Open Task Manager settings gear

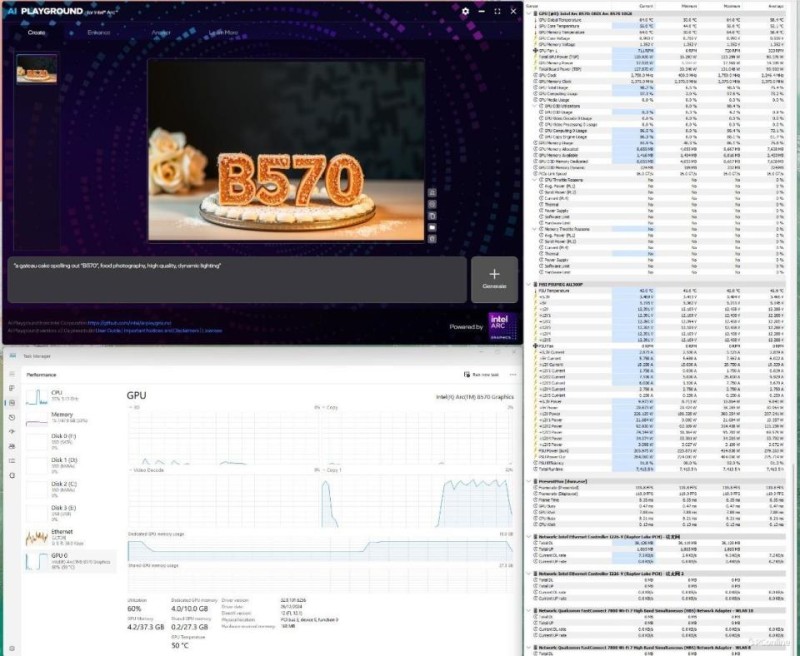pyautogui.click(x=9, y=646)
